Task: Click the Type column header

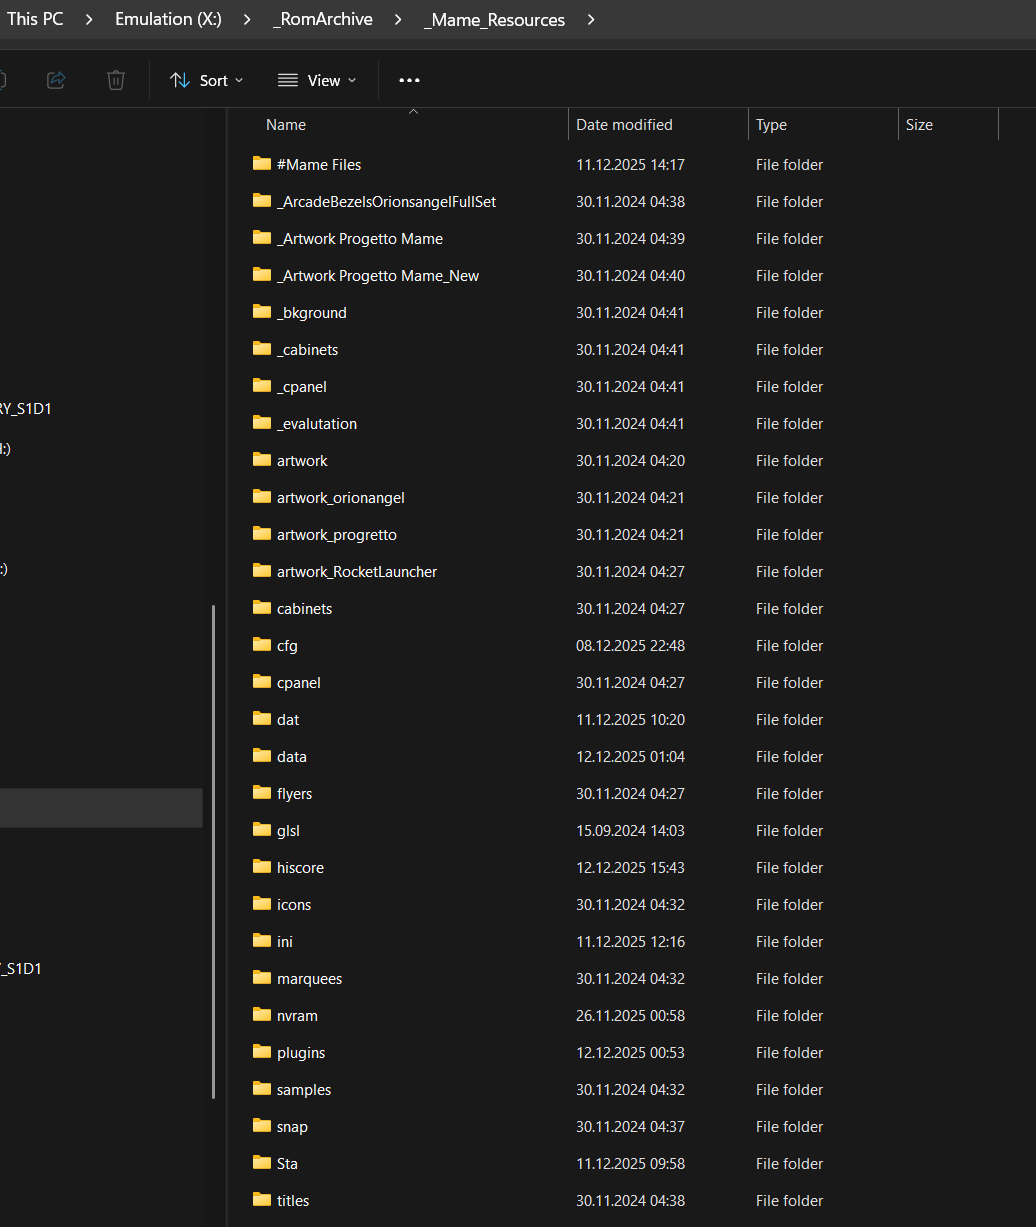Action: coord(771,125)
